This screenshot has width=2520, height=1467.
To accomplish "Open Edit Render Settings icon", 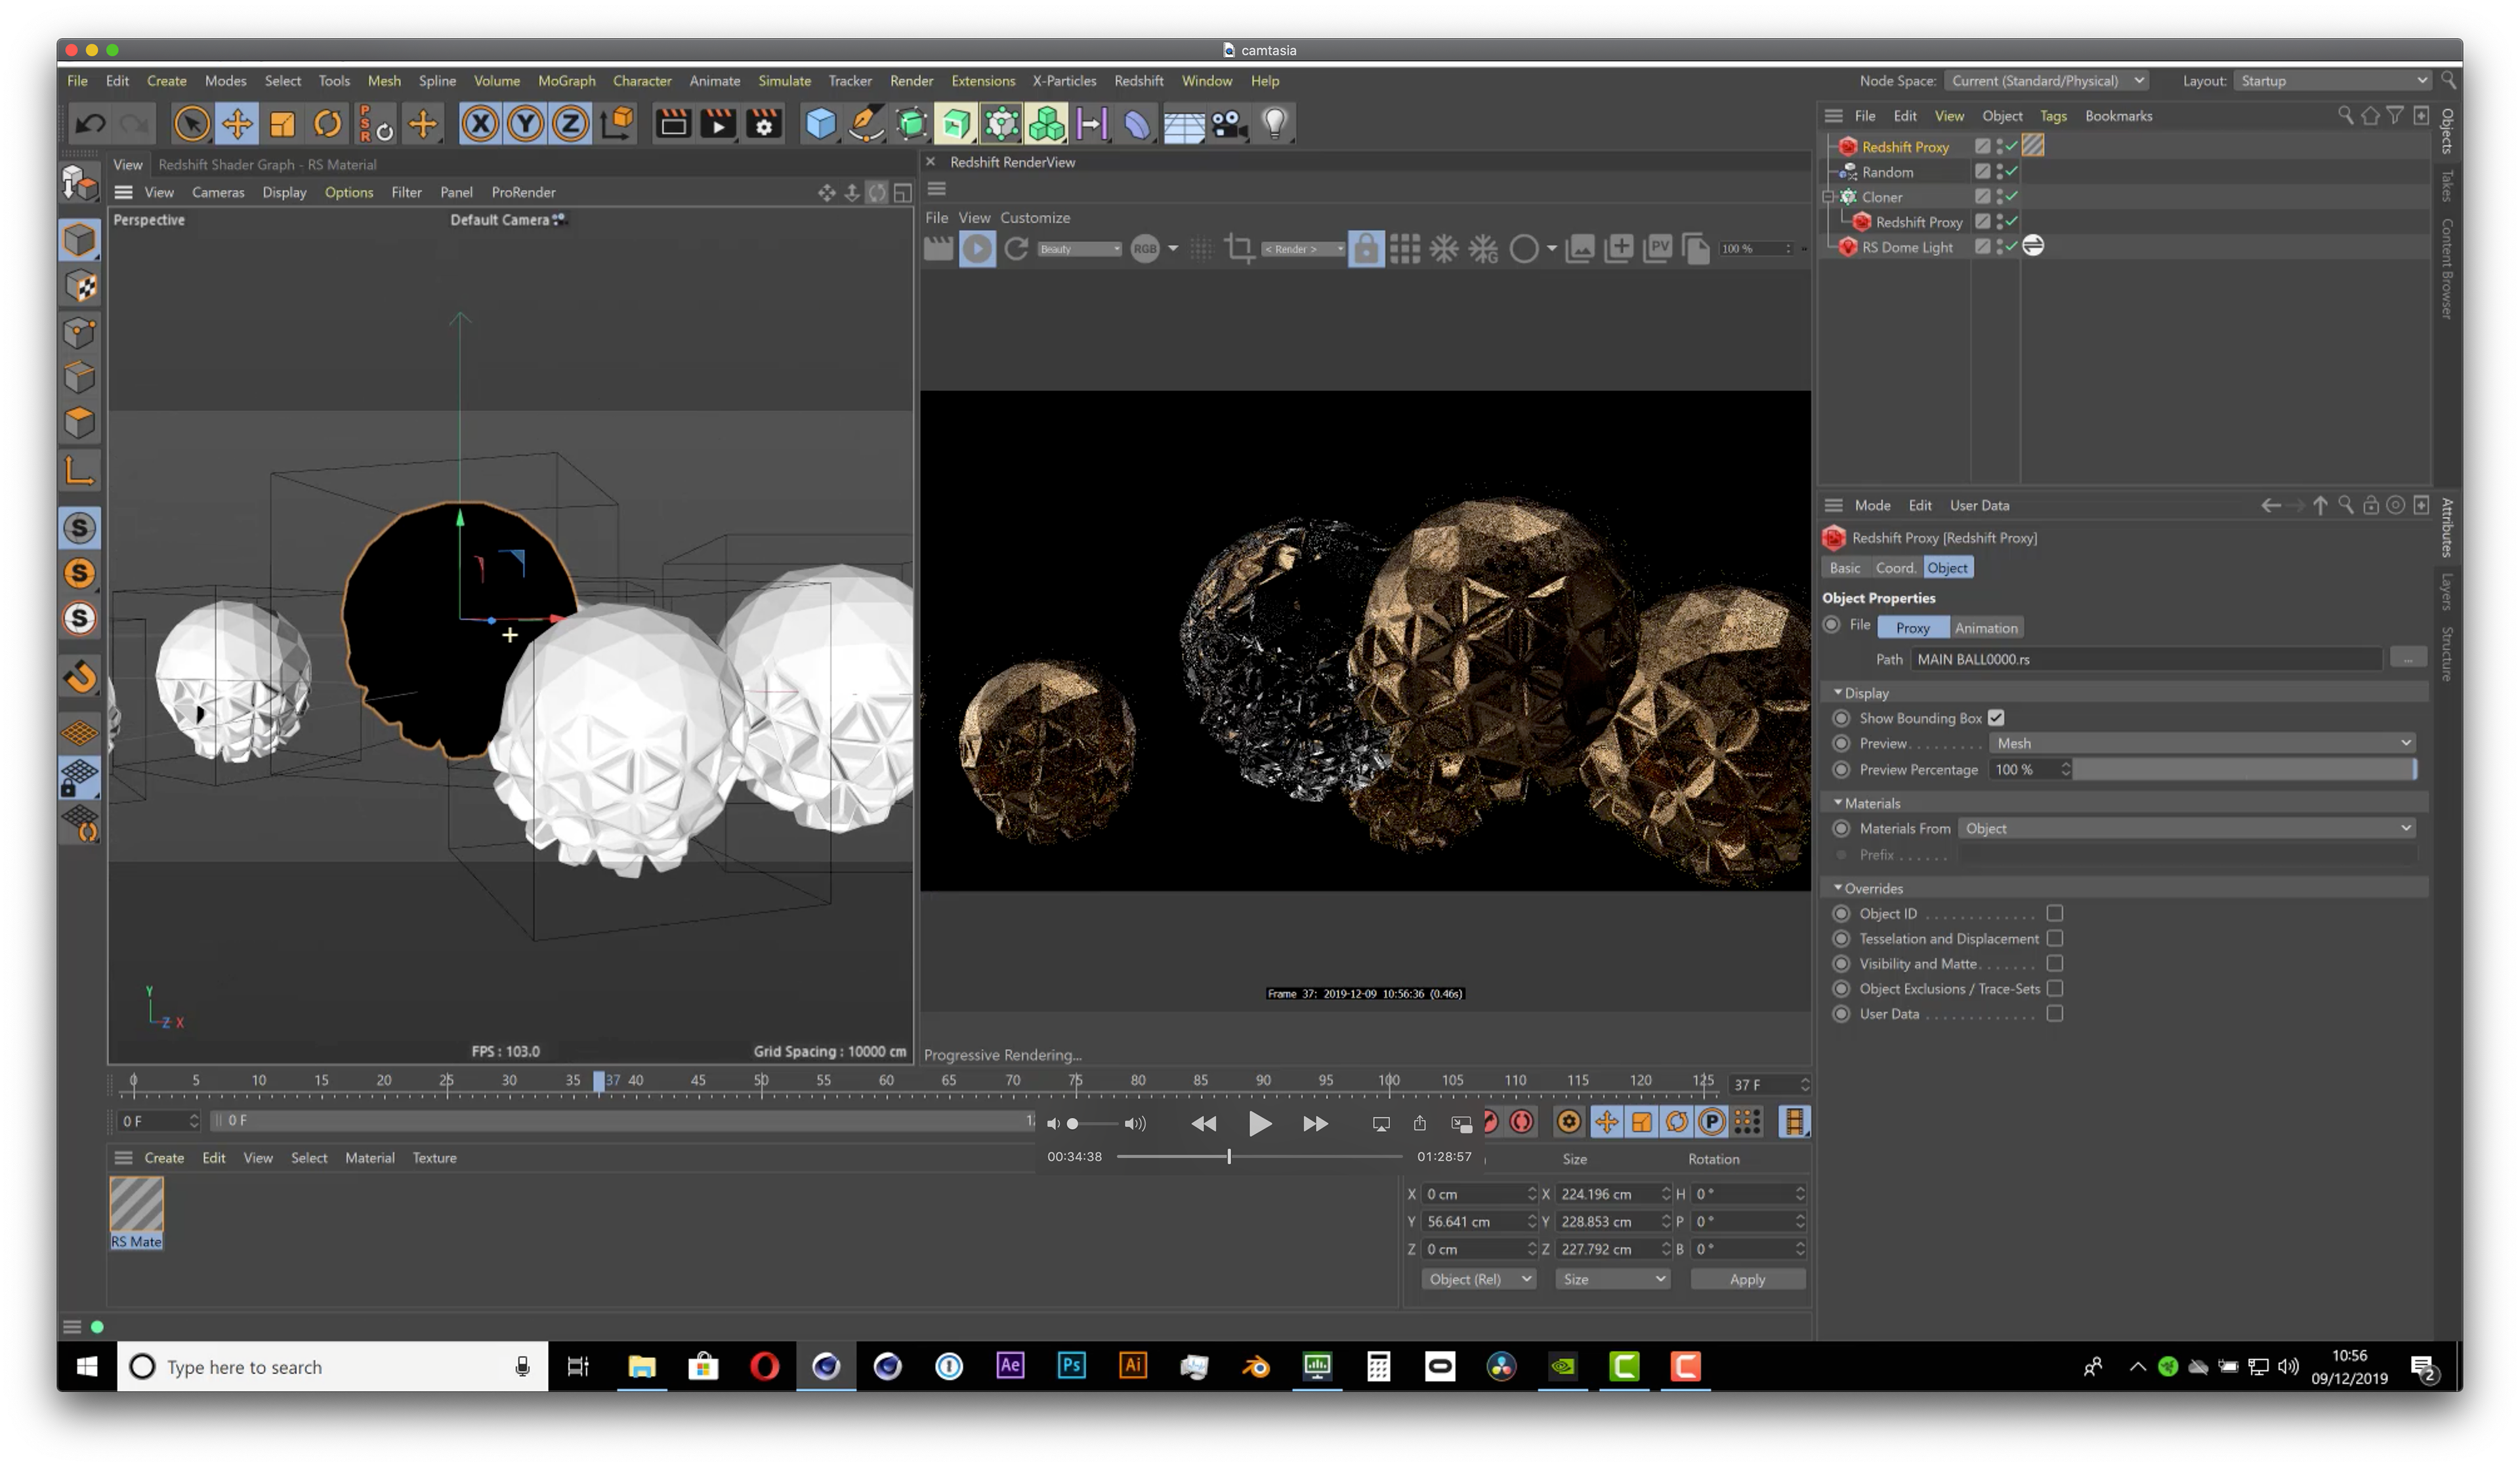I will (764, 124).
